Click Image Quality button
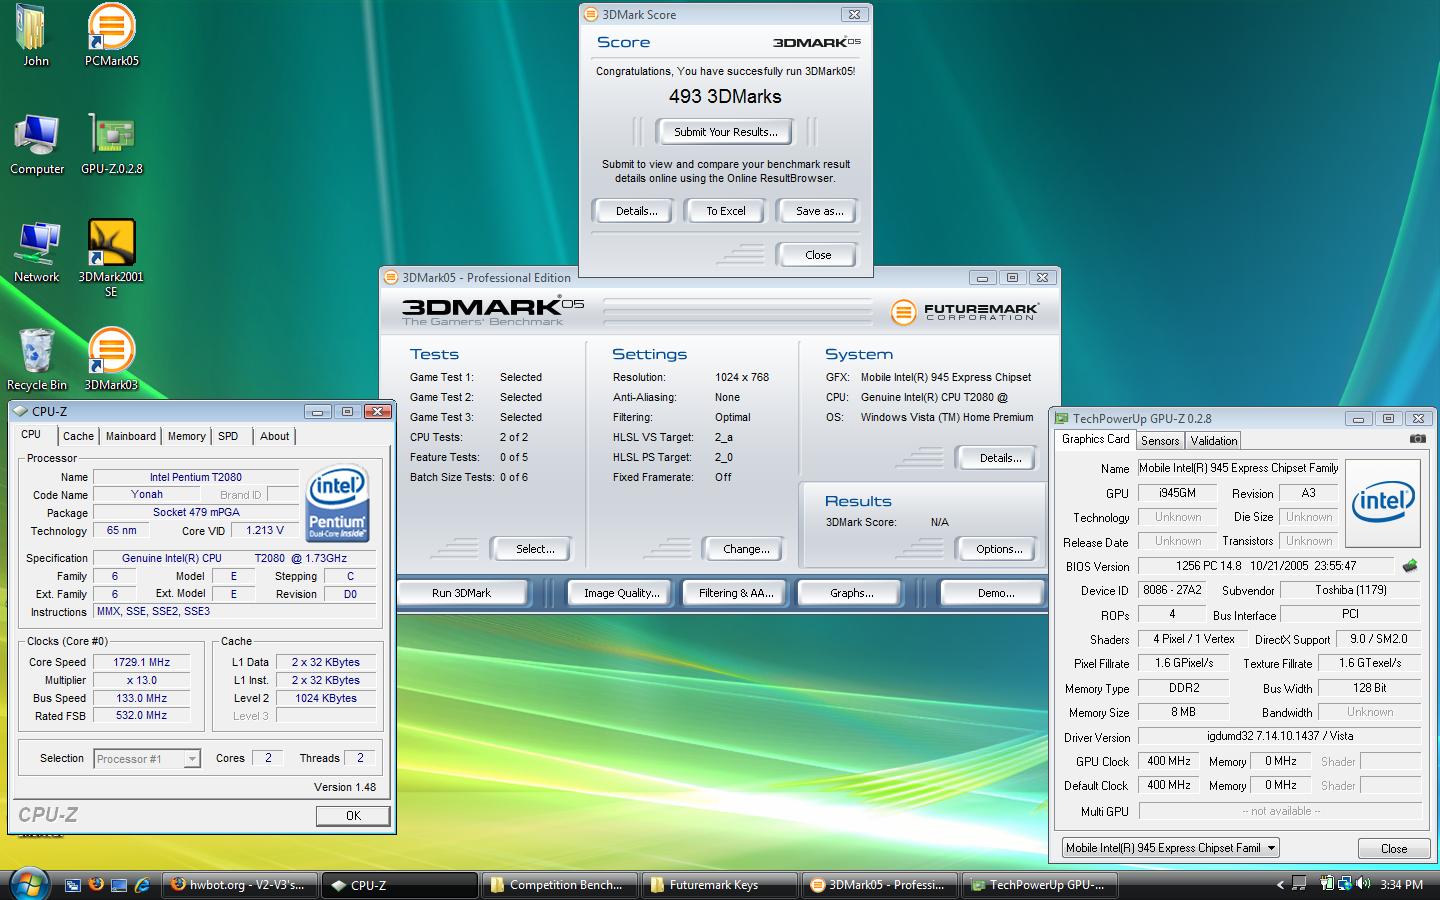The image size is (1440, 900). pos(621,593)
